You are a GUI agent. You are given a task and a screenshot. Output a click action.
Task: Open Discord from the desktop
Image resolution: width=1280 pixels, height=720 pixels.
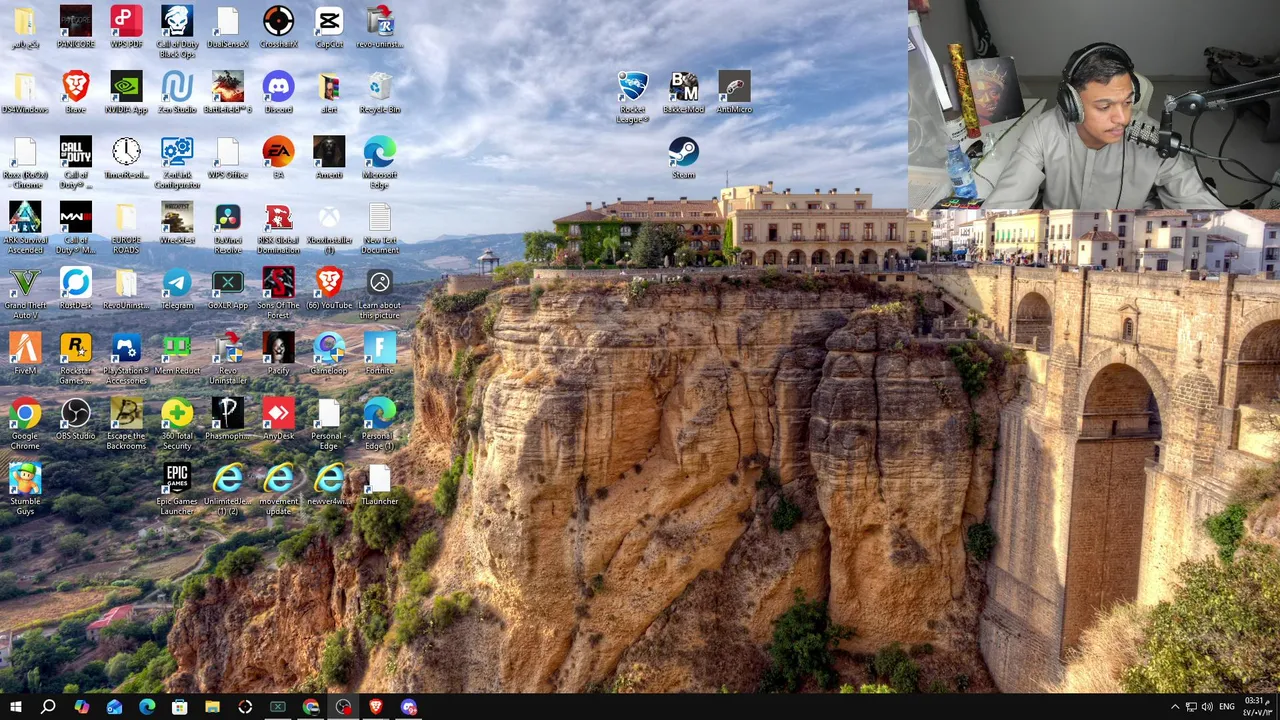tap(278, 92)
